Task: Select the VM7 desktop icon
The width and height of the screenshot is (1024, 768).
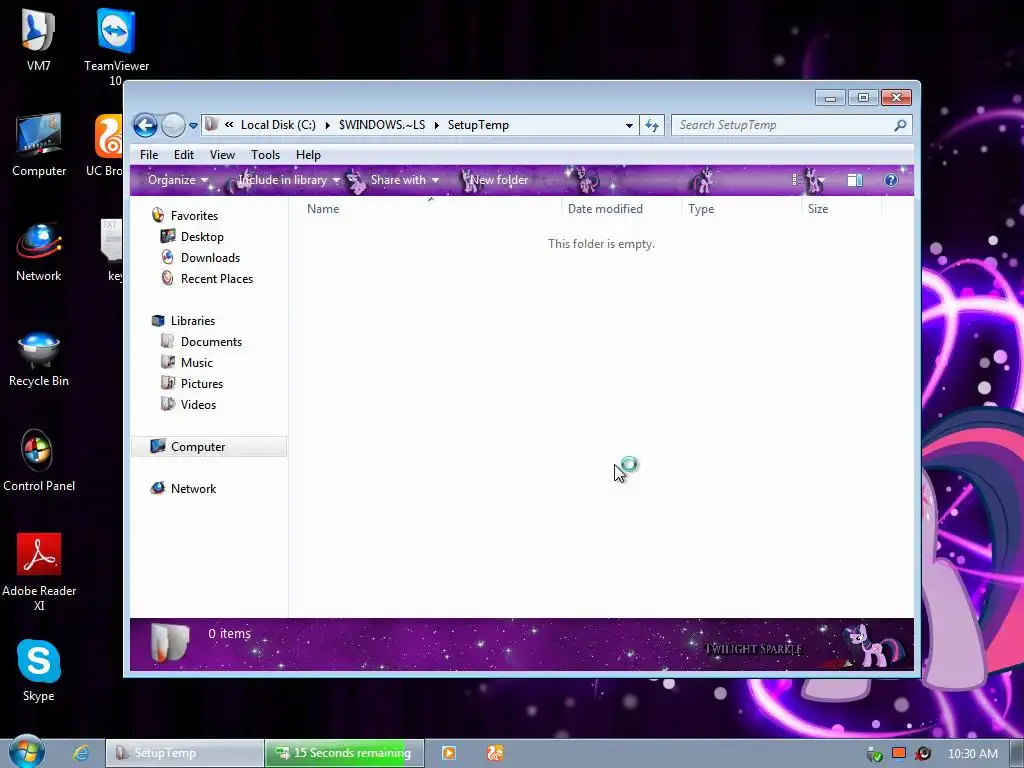Action: pos(39,39)
